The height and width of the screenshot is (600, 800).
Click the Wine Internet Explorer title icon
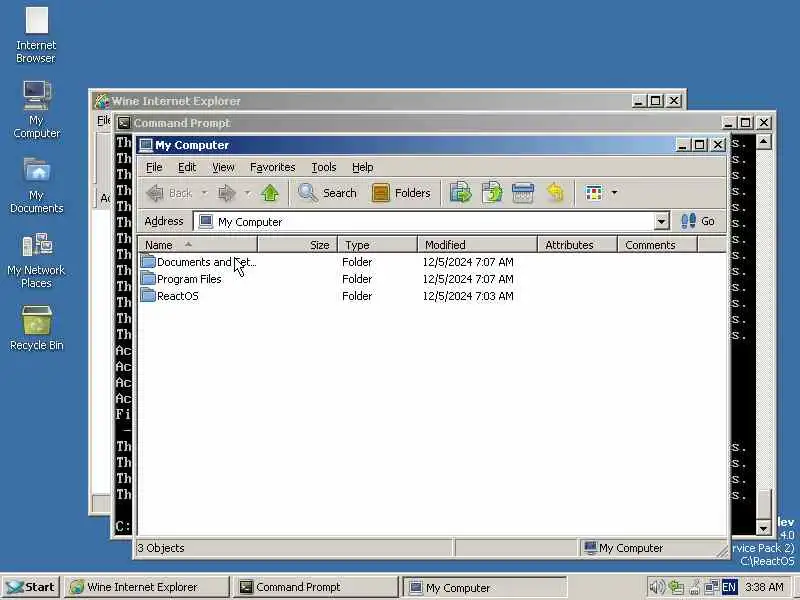point(102,101)
